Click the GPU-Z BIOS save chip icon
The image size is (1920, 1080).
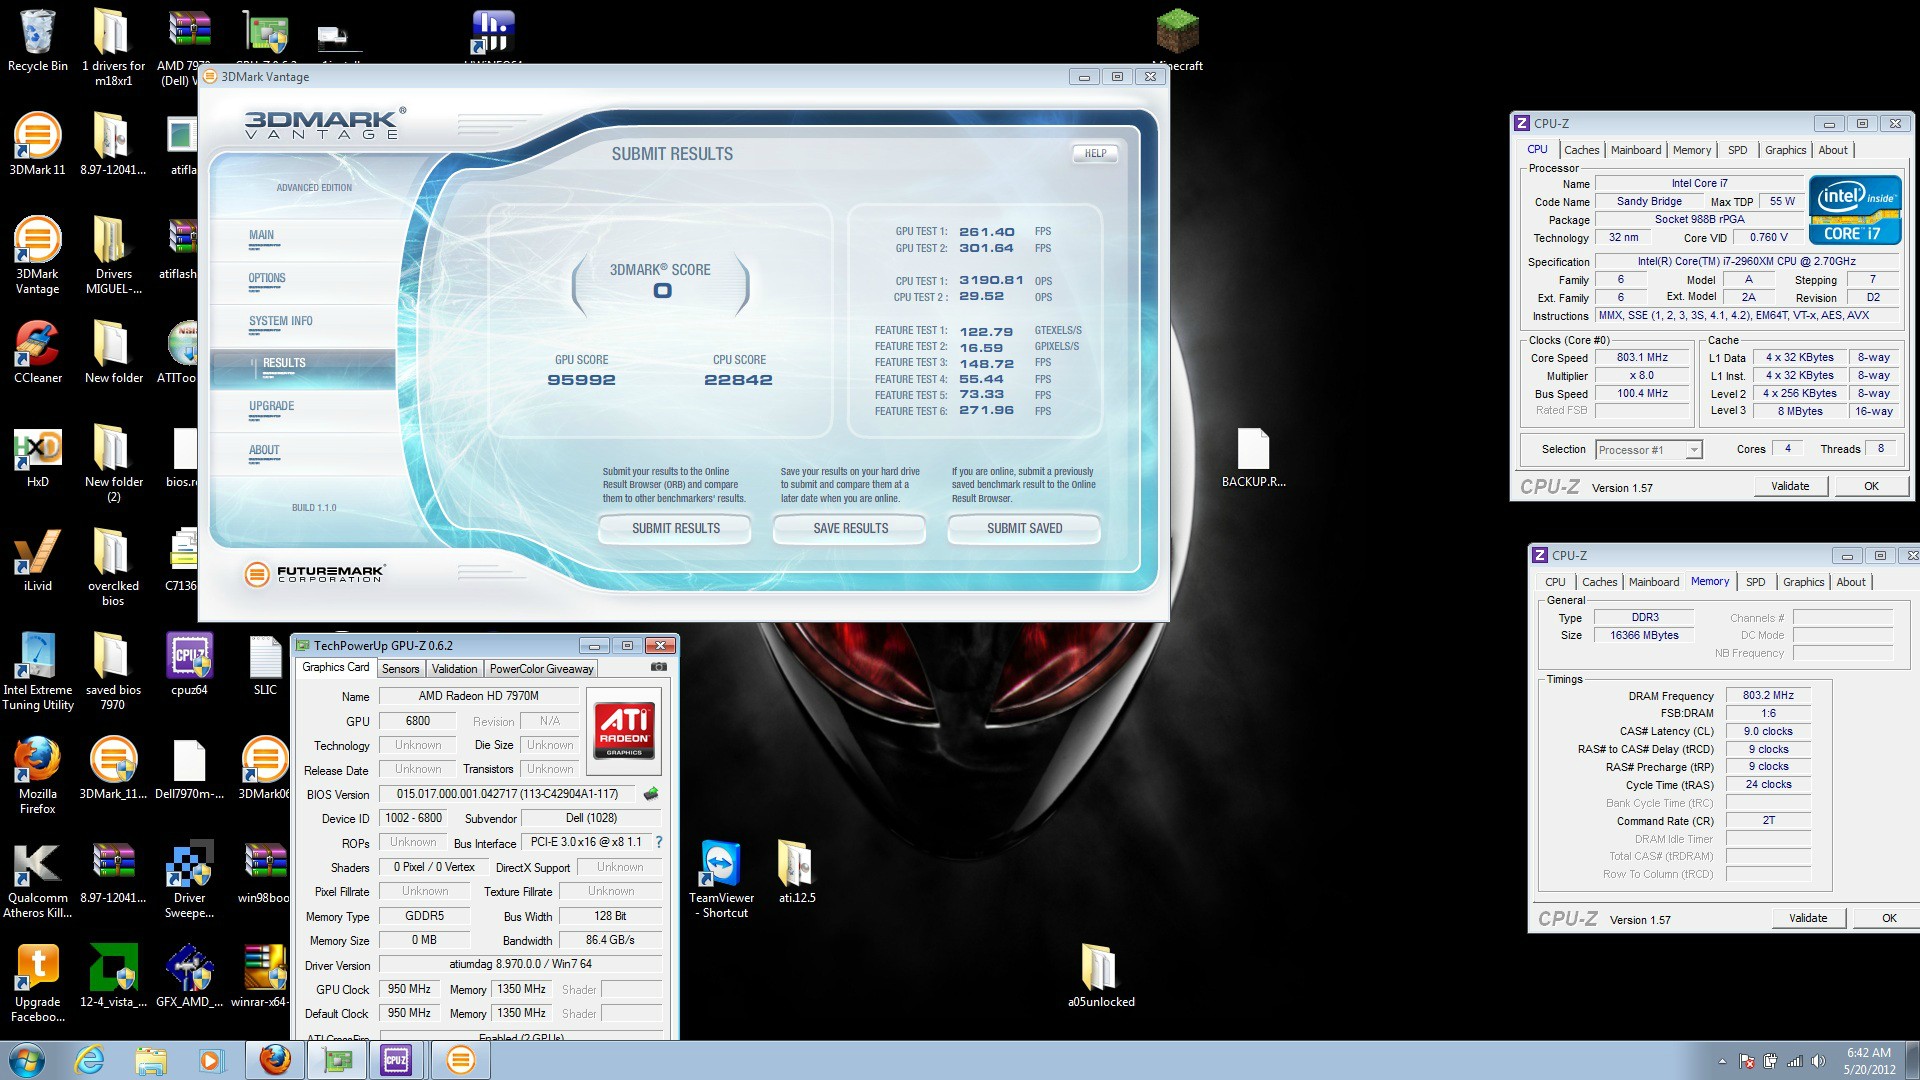[651, 794]
